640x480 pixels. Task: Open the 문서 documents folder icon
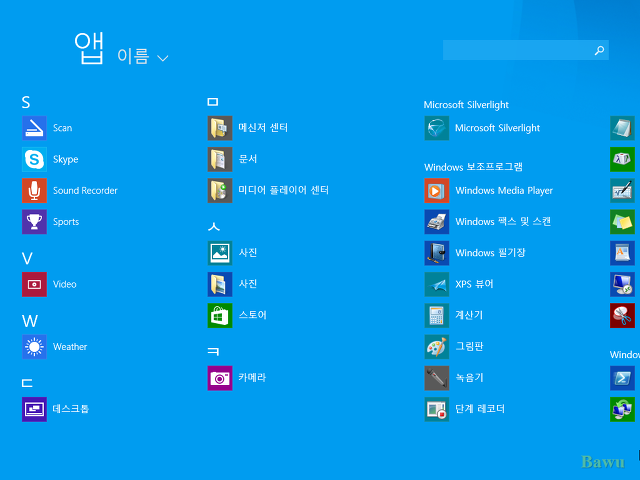tap(220, 159)
